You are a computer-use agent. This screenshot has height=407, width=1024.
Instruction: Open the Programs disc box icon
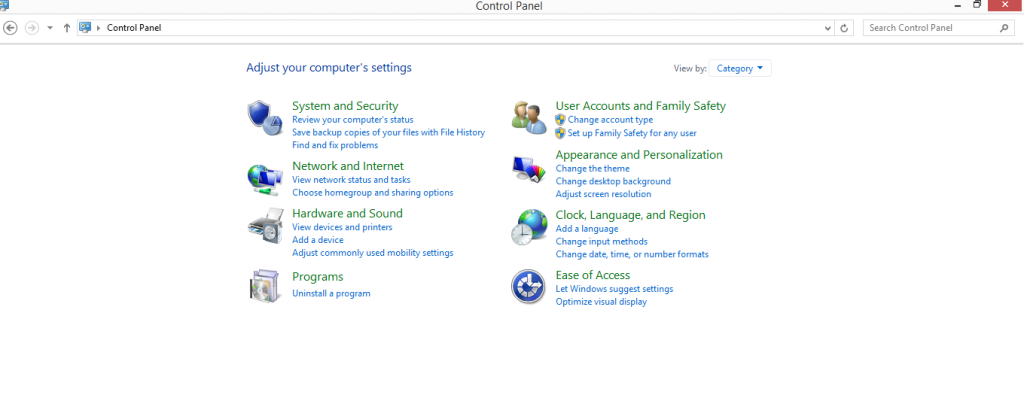click(264, 285)
